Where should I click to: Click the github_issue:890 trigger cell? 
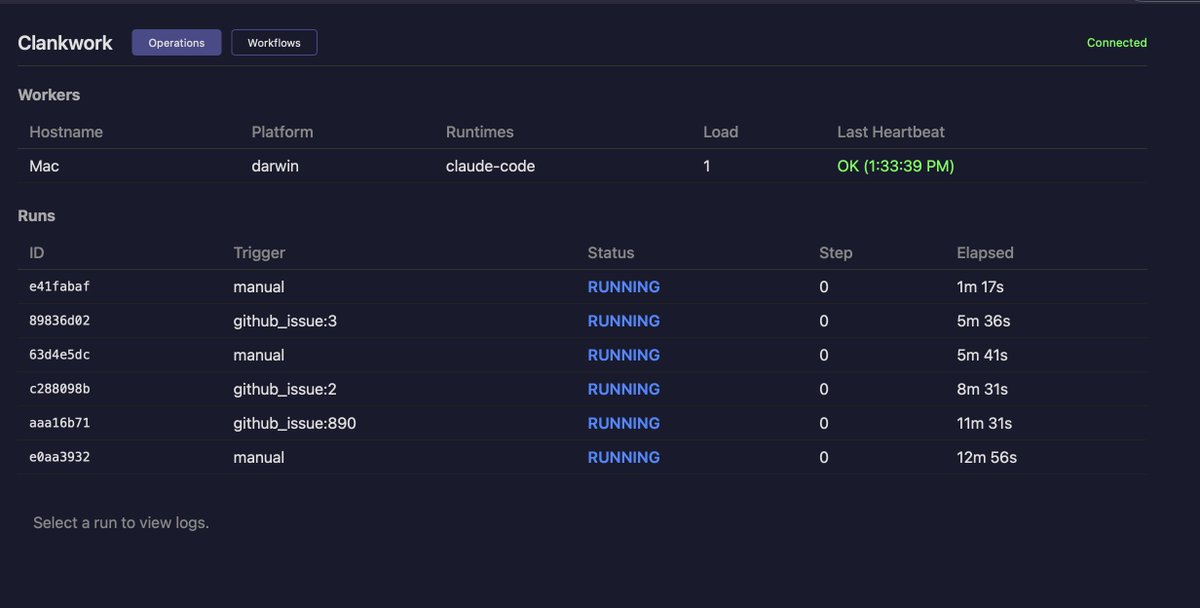295,423
